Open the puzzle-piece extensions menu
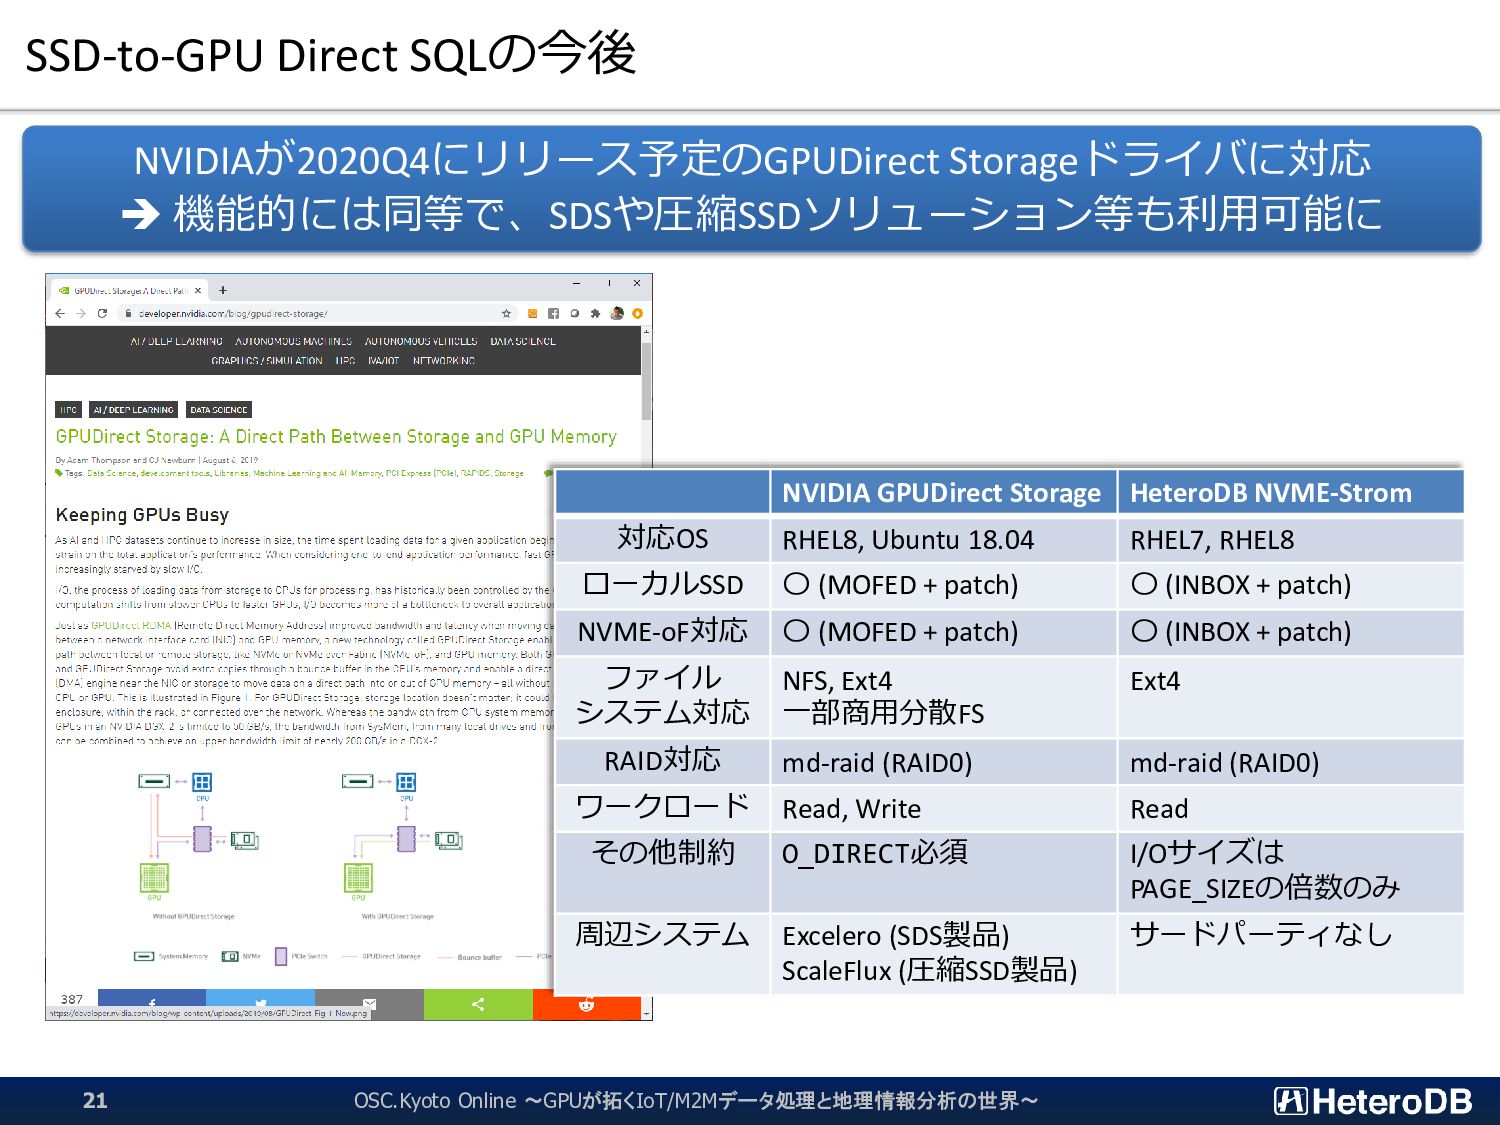This screenshot has height=1125, width=1500. (595, 313)
